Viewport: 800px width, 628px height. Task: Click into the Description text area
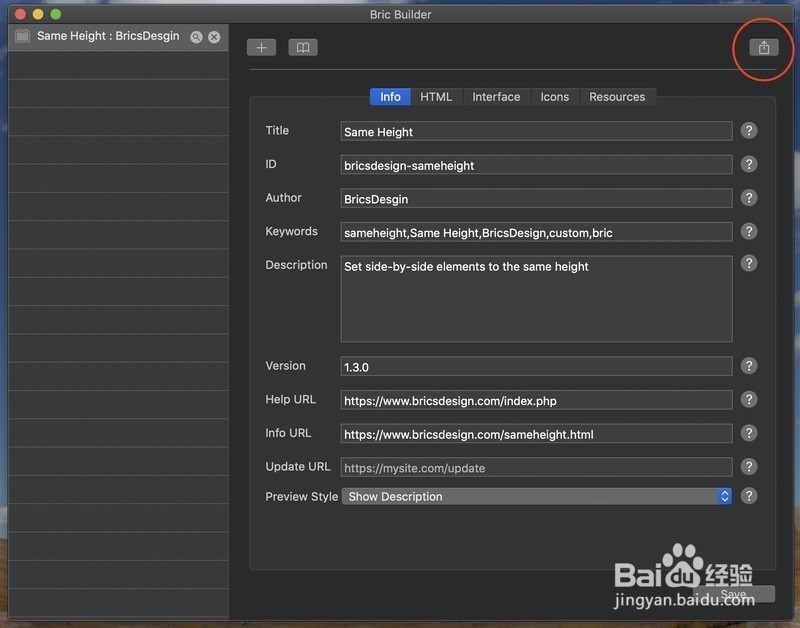[537, 299]
